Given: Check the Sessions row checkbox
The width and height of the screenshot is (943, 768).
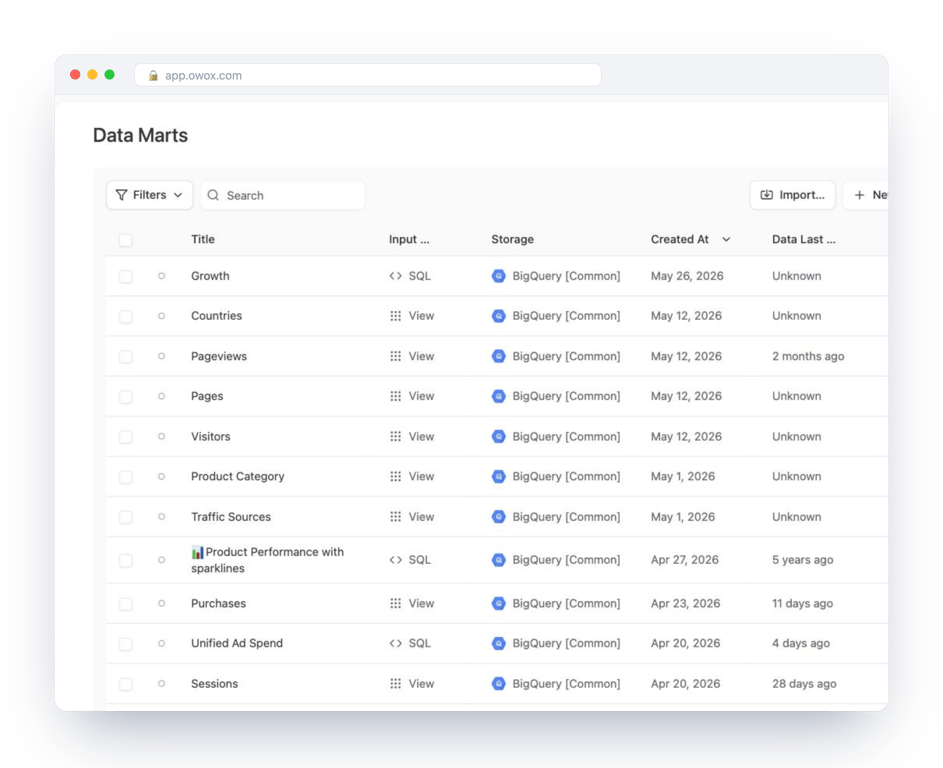Looking at the screenshot, I should tap(126, 684).
